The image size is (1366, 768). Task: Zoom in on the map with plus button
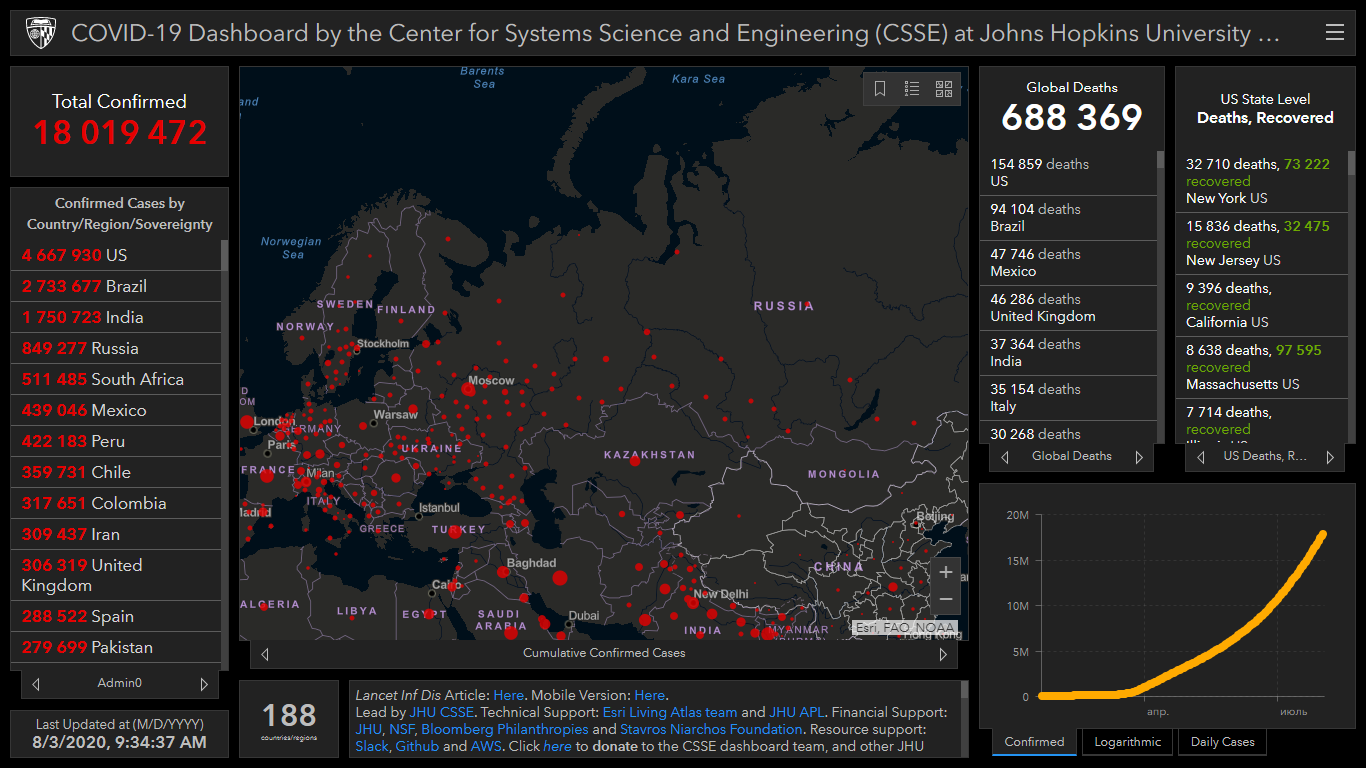pyautogui.click(x=945, y=573)
